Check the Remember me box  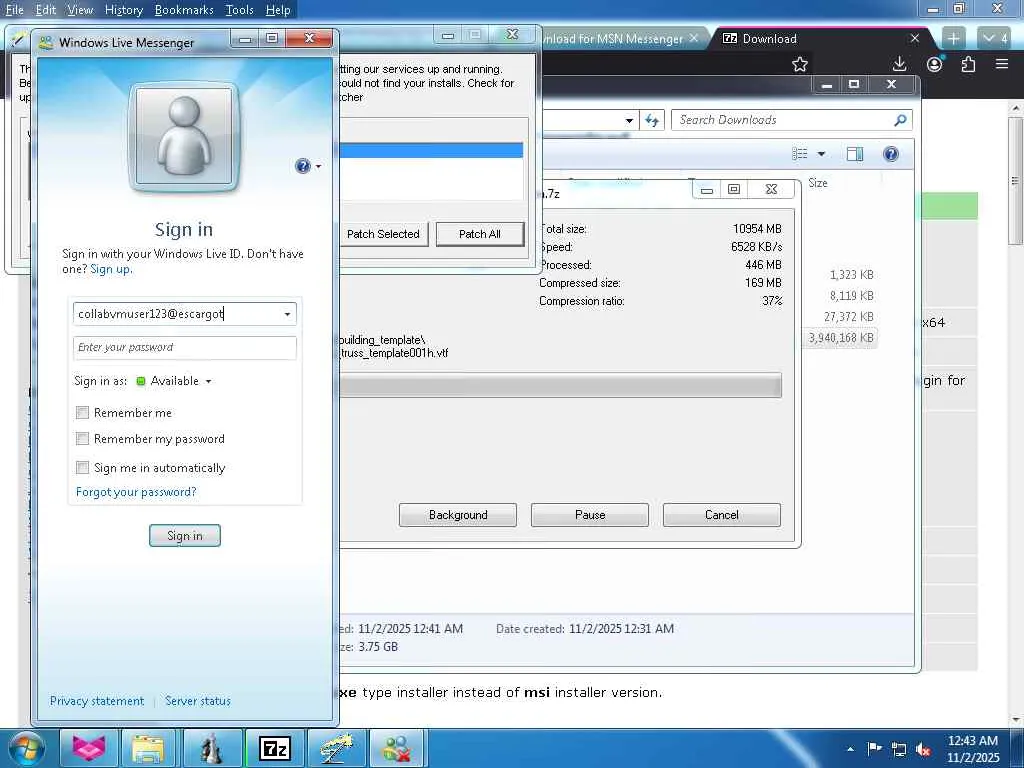pos(82,412)
